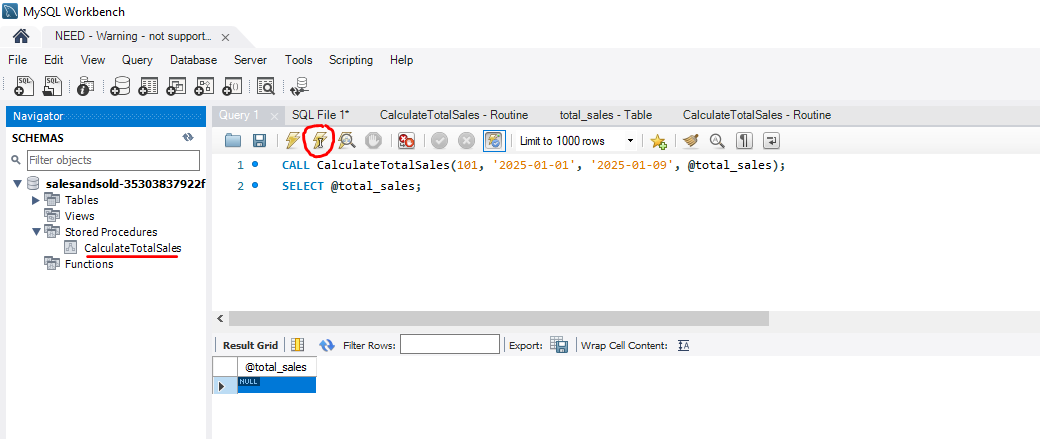The width and height of the screenshot is (1040, 439).
Task: Stop the running query hand icon
Action: coord(373,140)
